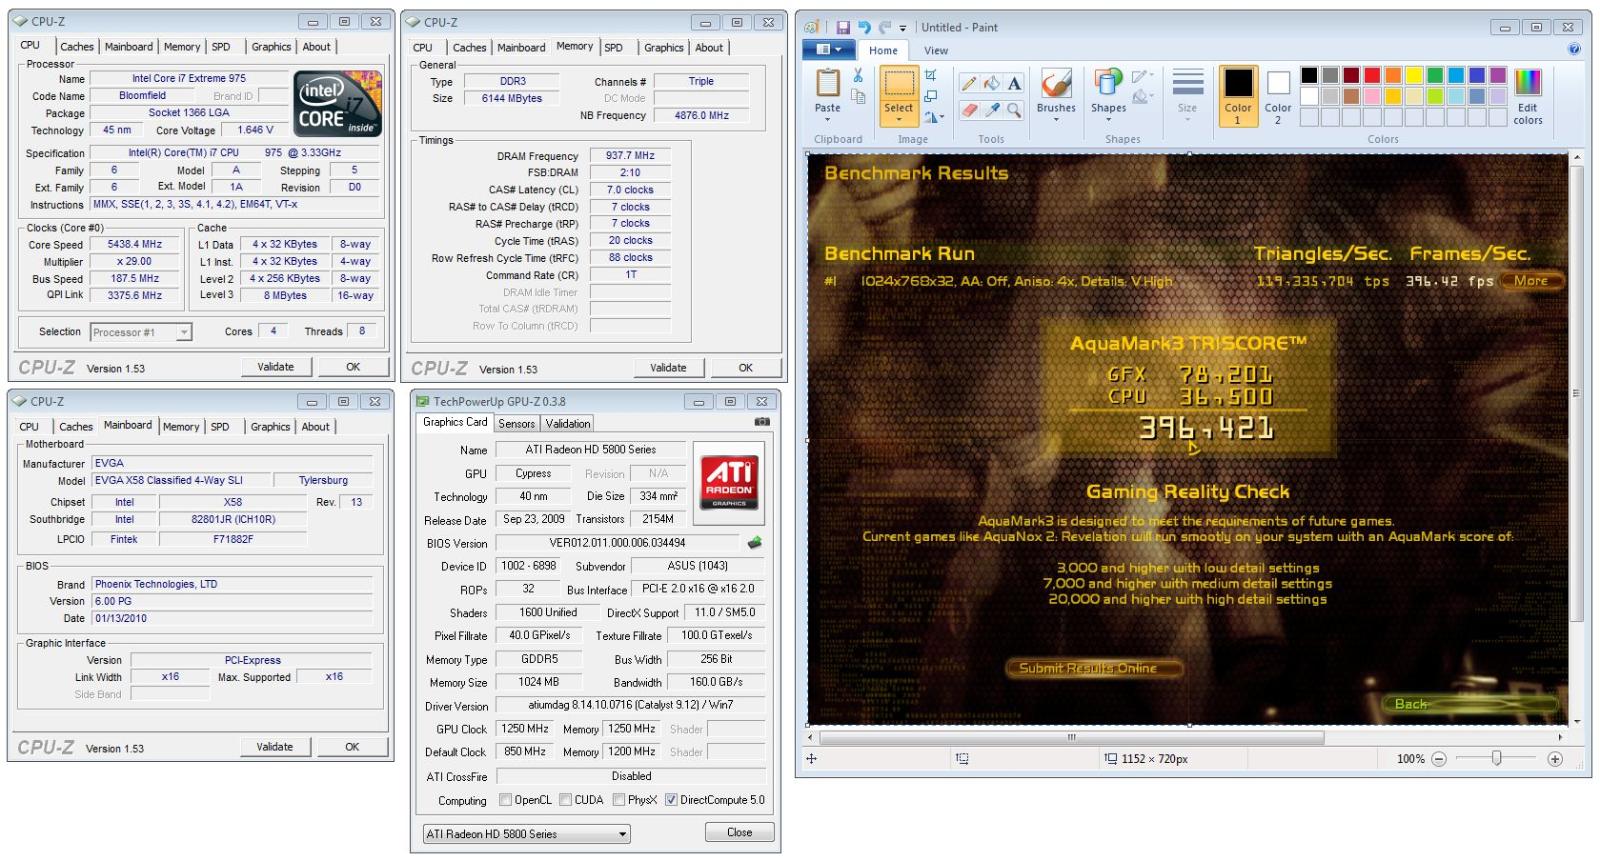1600x861 pixels.
Task: Click the zoom in plus button in Paint
Action: pyautogui.click(x=1555, y=759)
